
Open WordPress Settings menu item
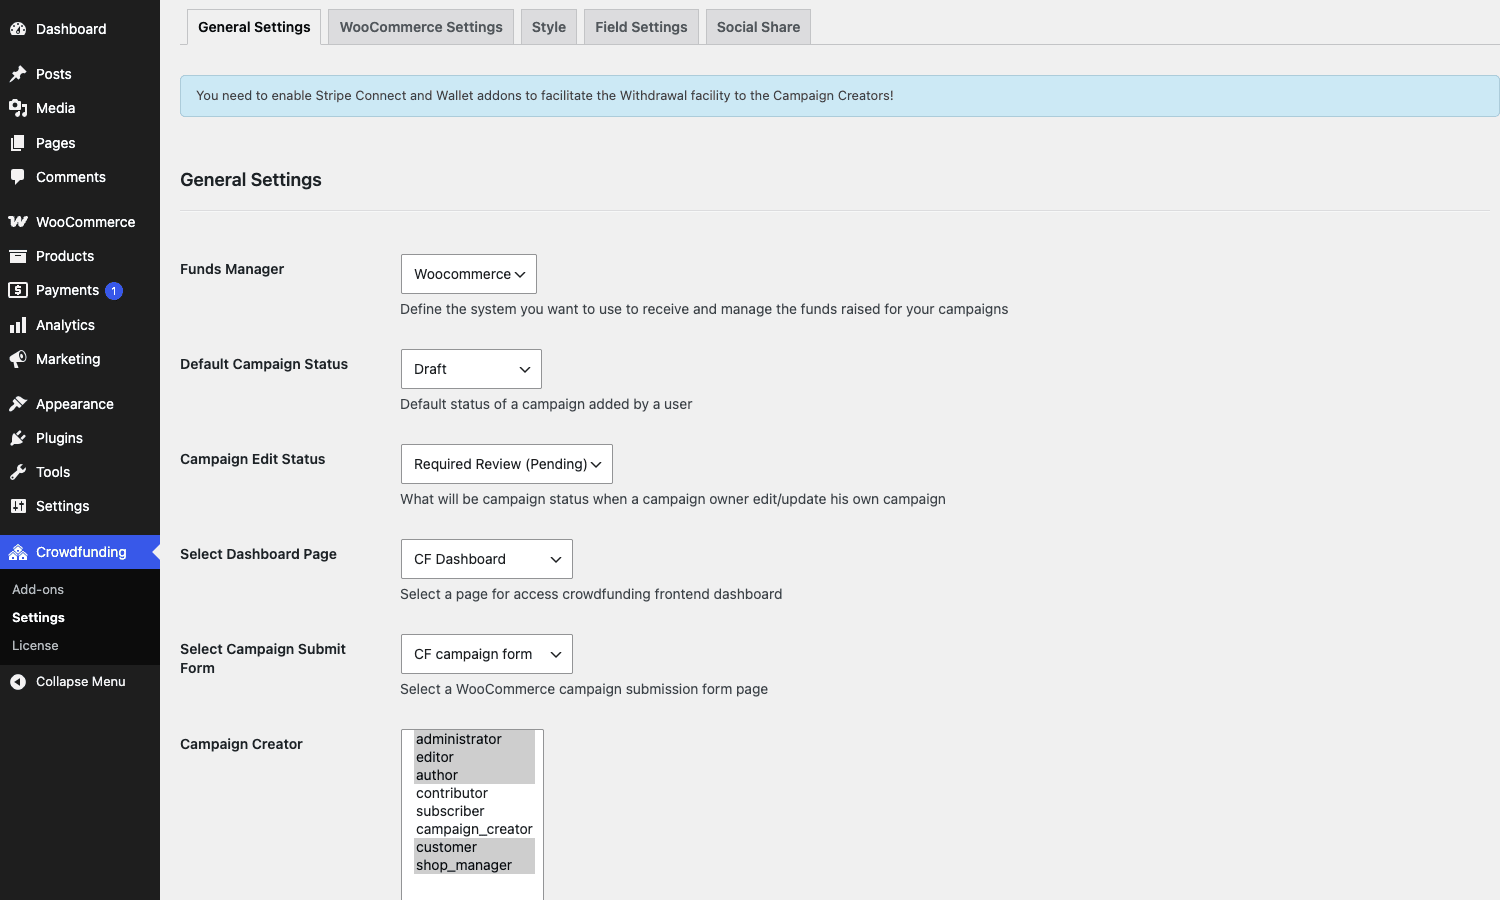80,506
